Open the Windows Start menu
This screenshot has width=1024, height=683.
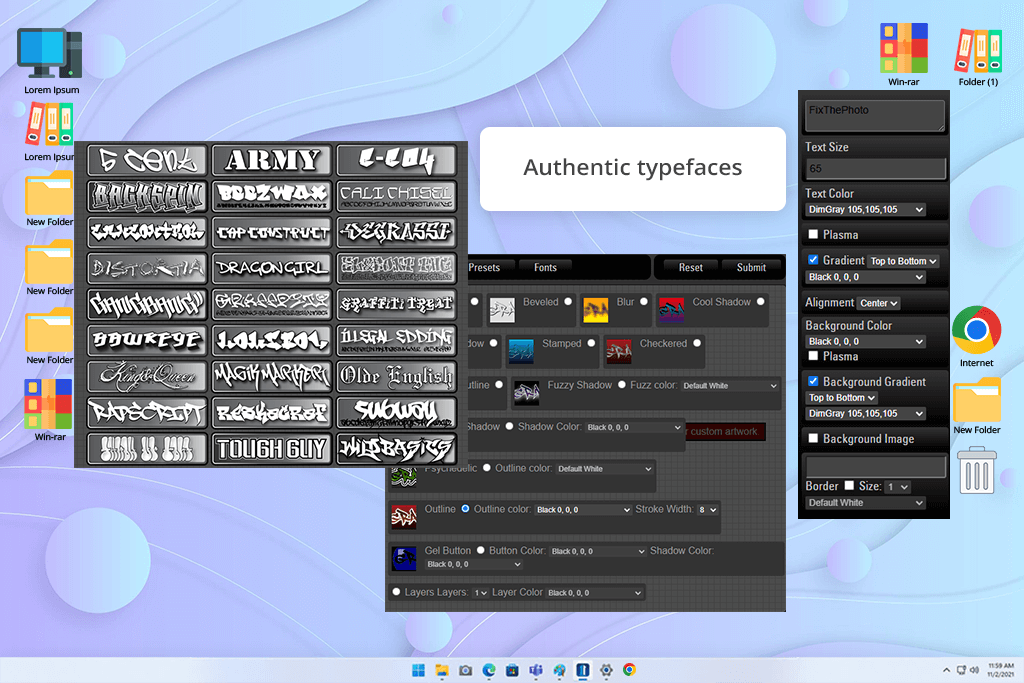419,670
